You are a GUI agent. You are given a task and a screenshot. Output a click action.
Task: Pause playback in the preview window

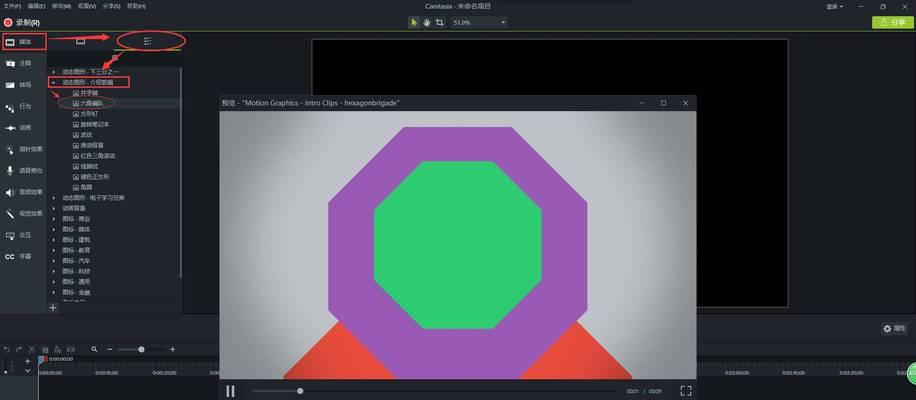coord(231,391)
